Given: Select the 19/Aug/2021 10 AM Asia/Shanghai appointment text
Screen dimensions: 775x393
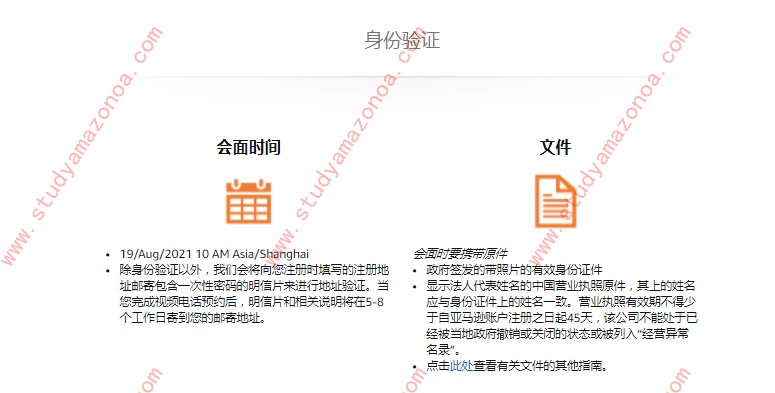Looking at the screenshot, I should [x=214, y=254].
